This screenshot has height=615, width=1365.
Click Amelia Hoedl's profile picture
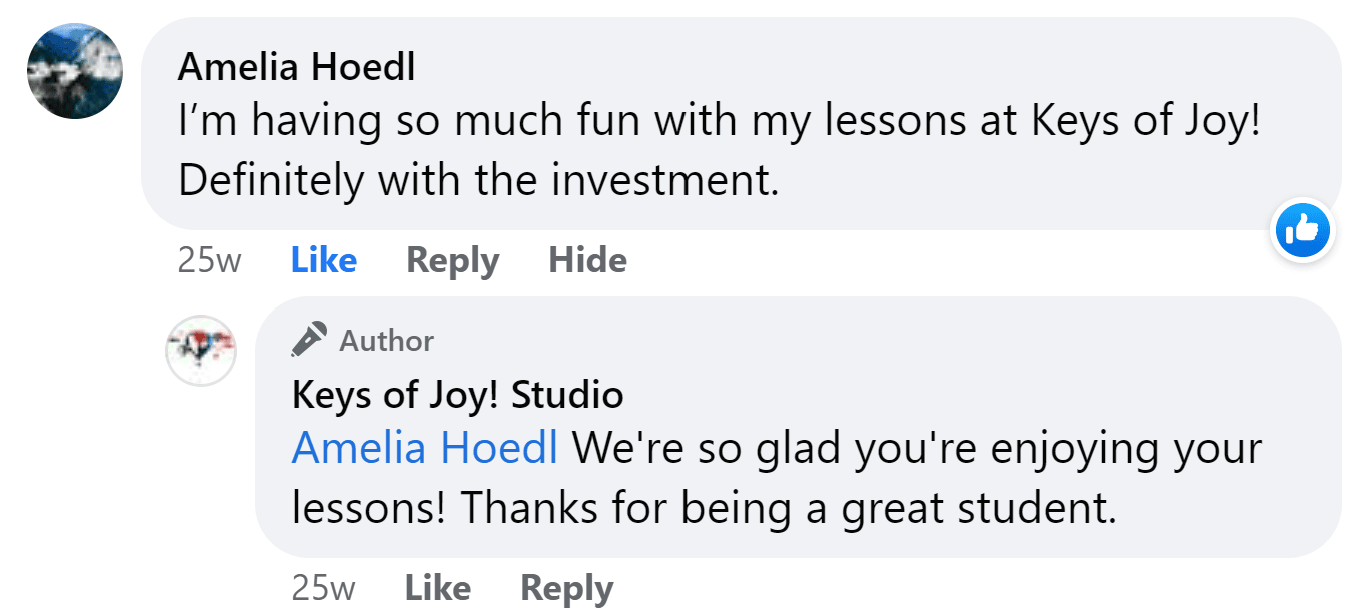75,71
